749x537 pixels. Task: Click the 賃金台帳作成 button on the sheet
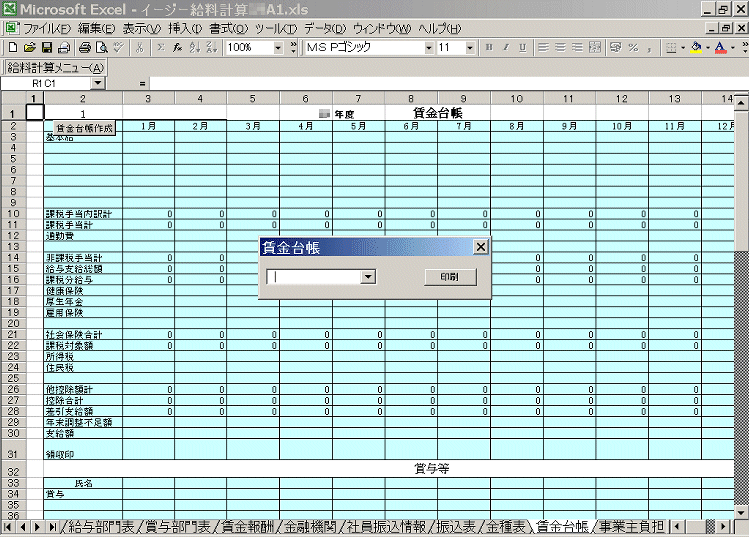click(84, 128)
